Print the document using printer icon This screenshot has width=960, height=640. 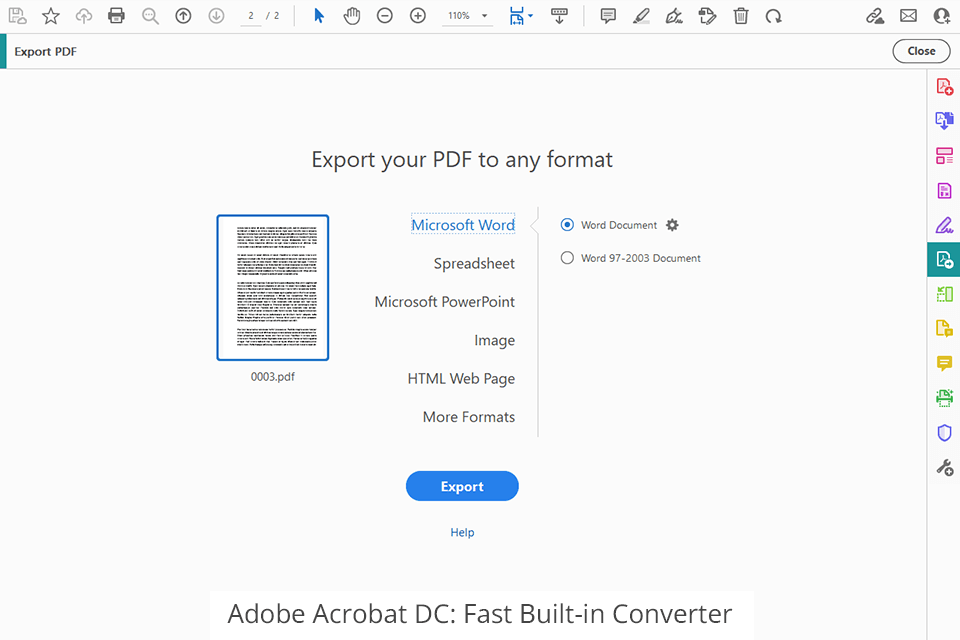116,16
